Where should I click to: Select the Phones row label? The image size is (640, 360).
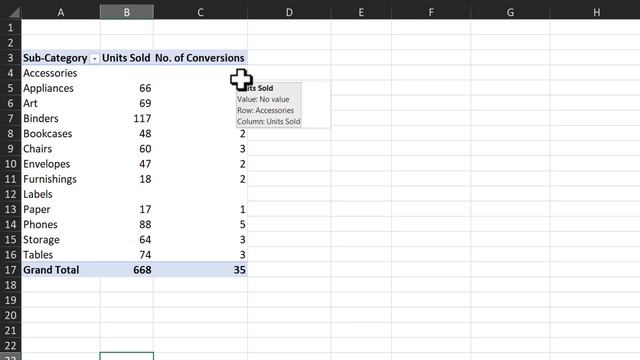pos(40,224)
